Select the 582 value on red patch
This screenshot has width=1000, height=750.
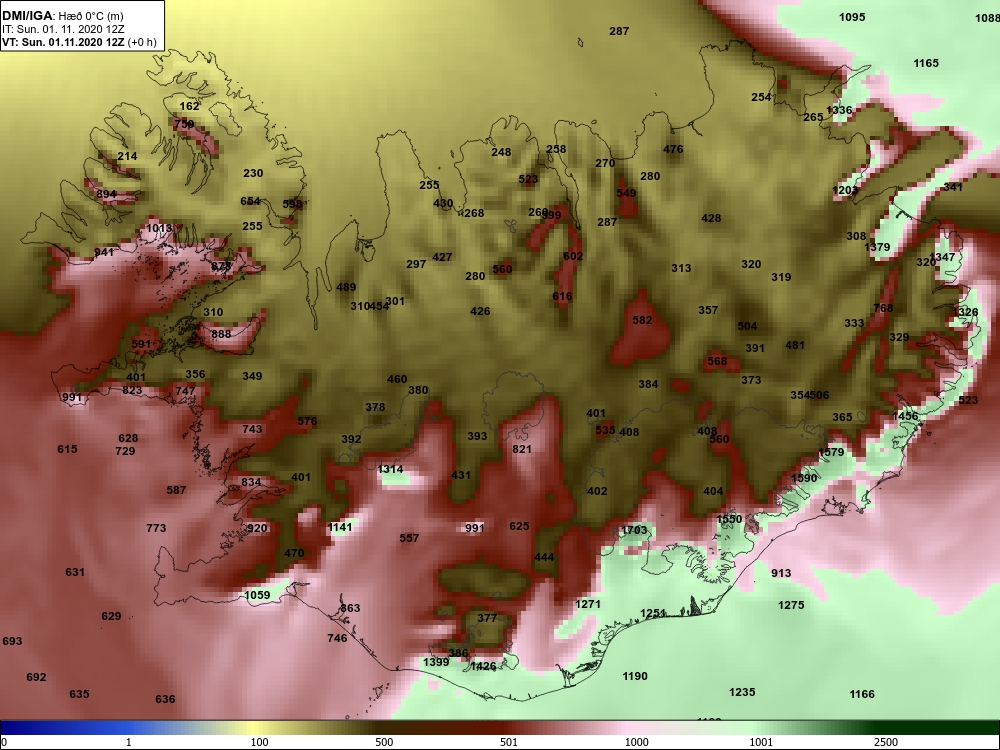tap(642, 320)
